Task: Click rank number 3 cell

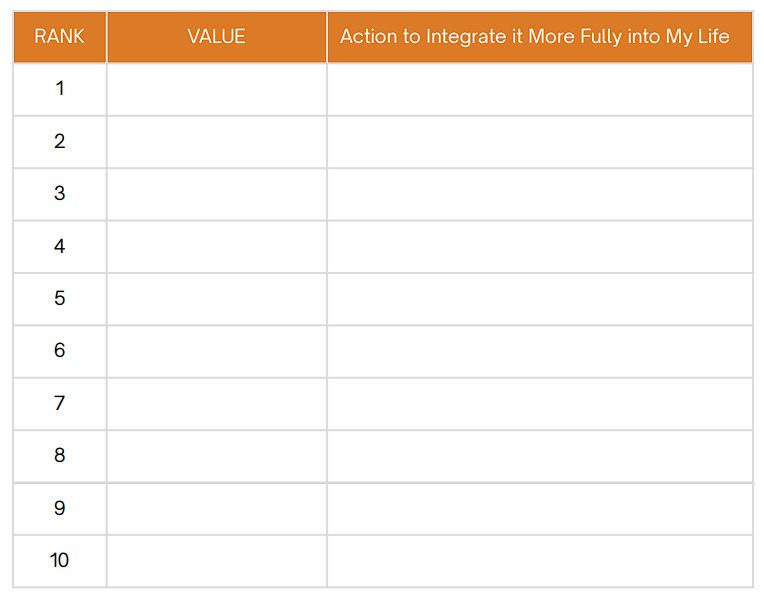Action: (x=59, y=194)
